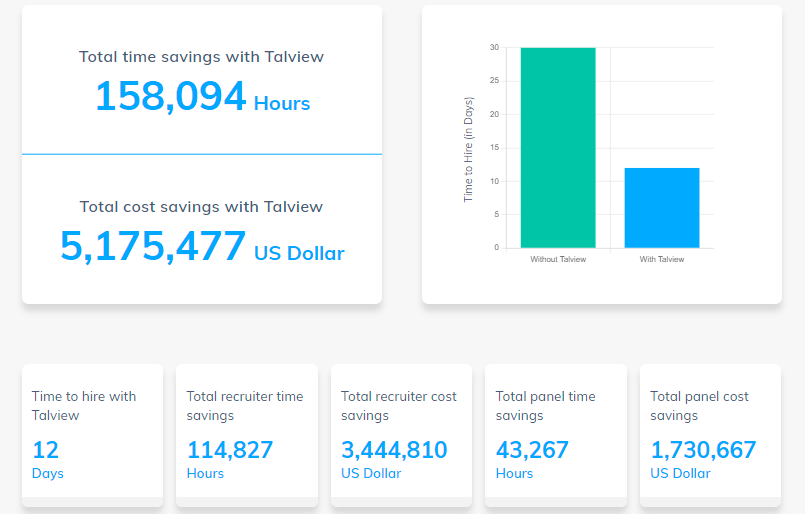Click the Without Talview axis label
Image resolution: width=805 pixels, height=514 pixels.
click(558, 259)
